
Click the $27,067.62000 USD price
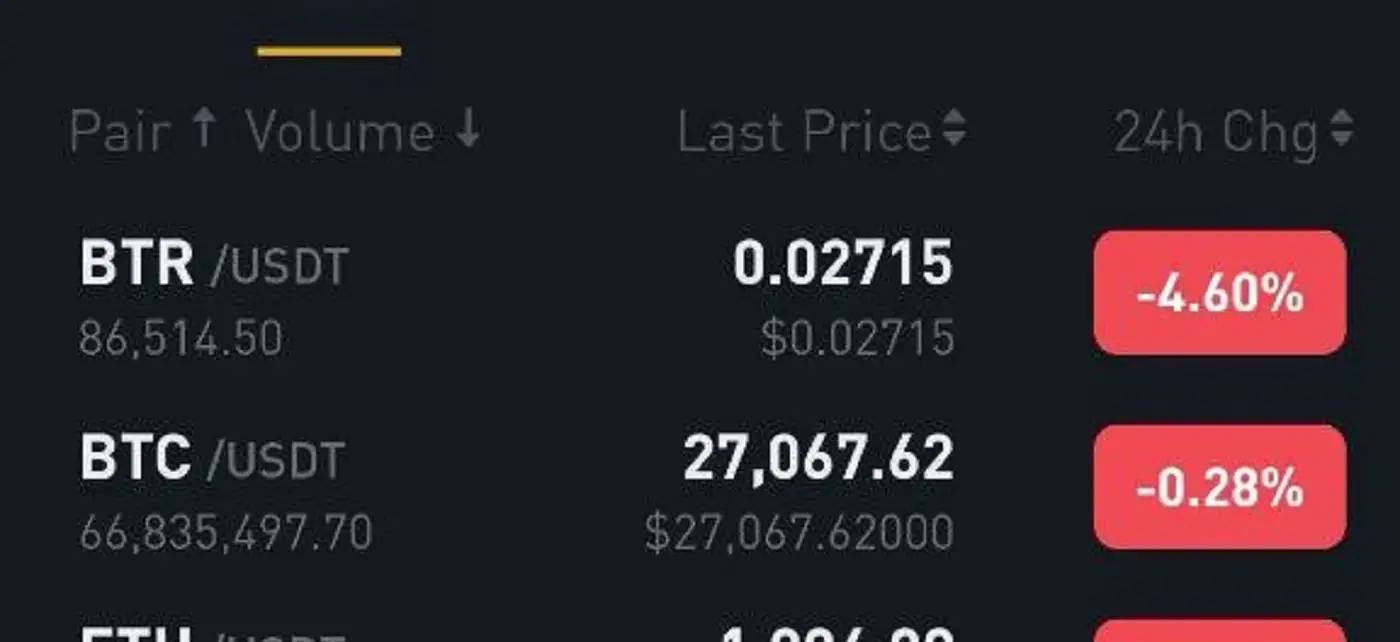click(799, 532)
